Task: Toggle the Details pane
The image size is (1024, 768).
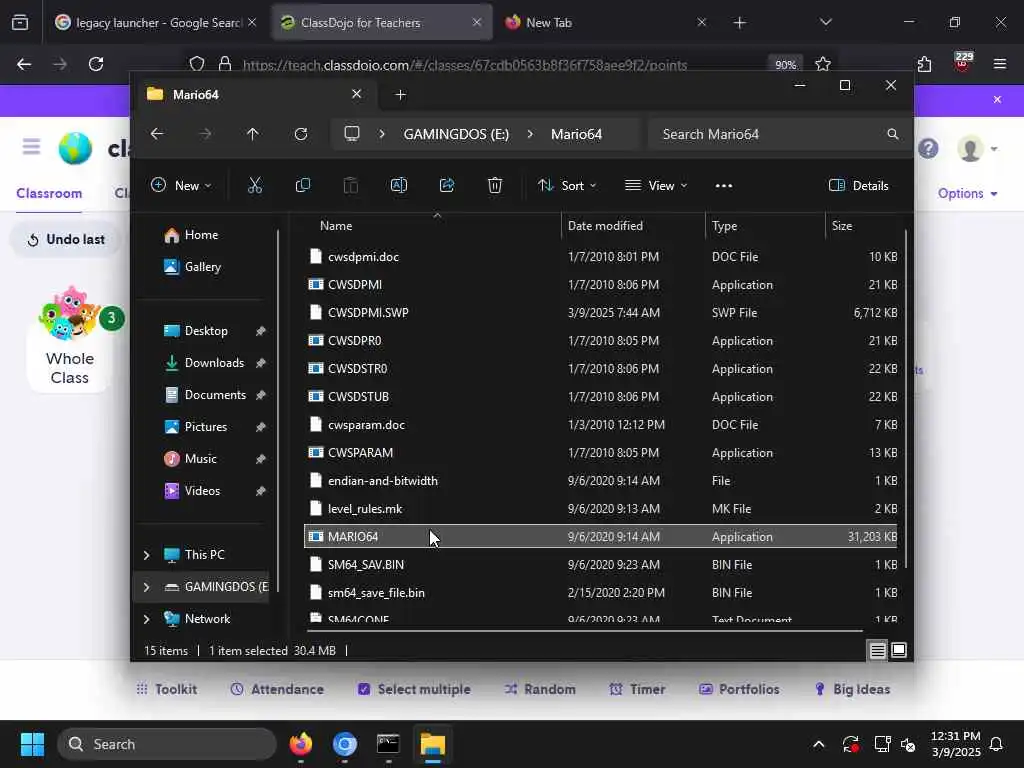Action: [859, 185]
